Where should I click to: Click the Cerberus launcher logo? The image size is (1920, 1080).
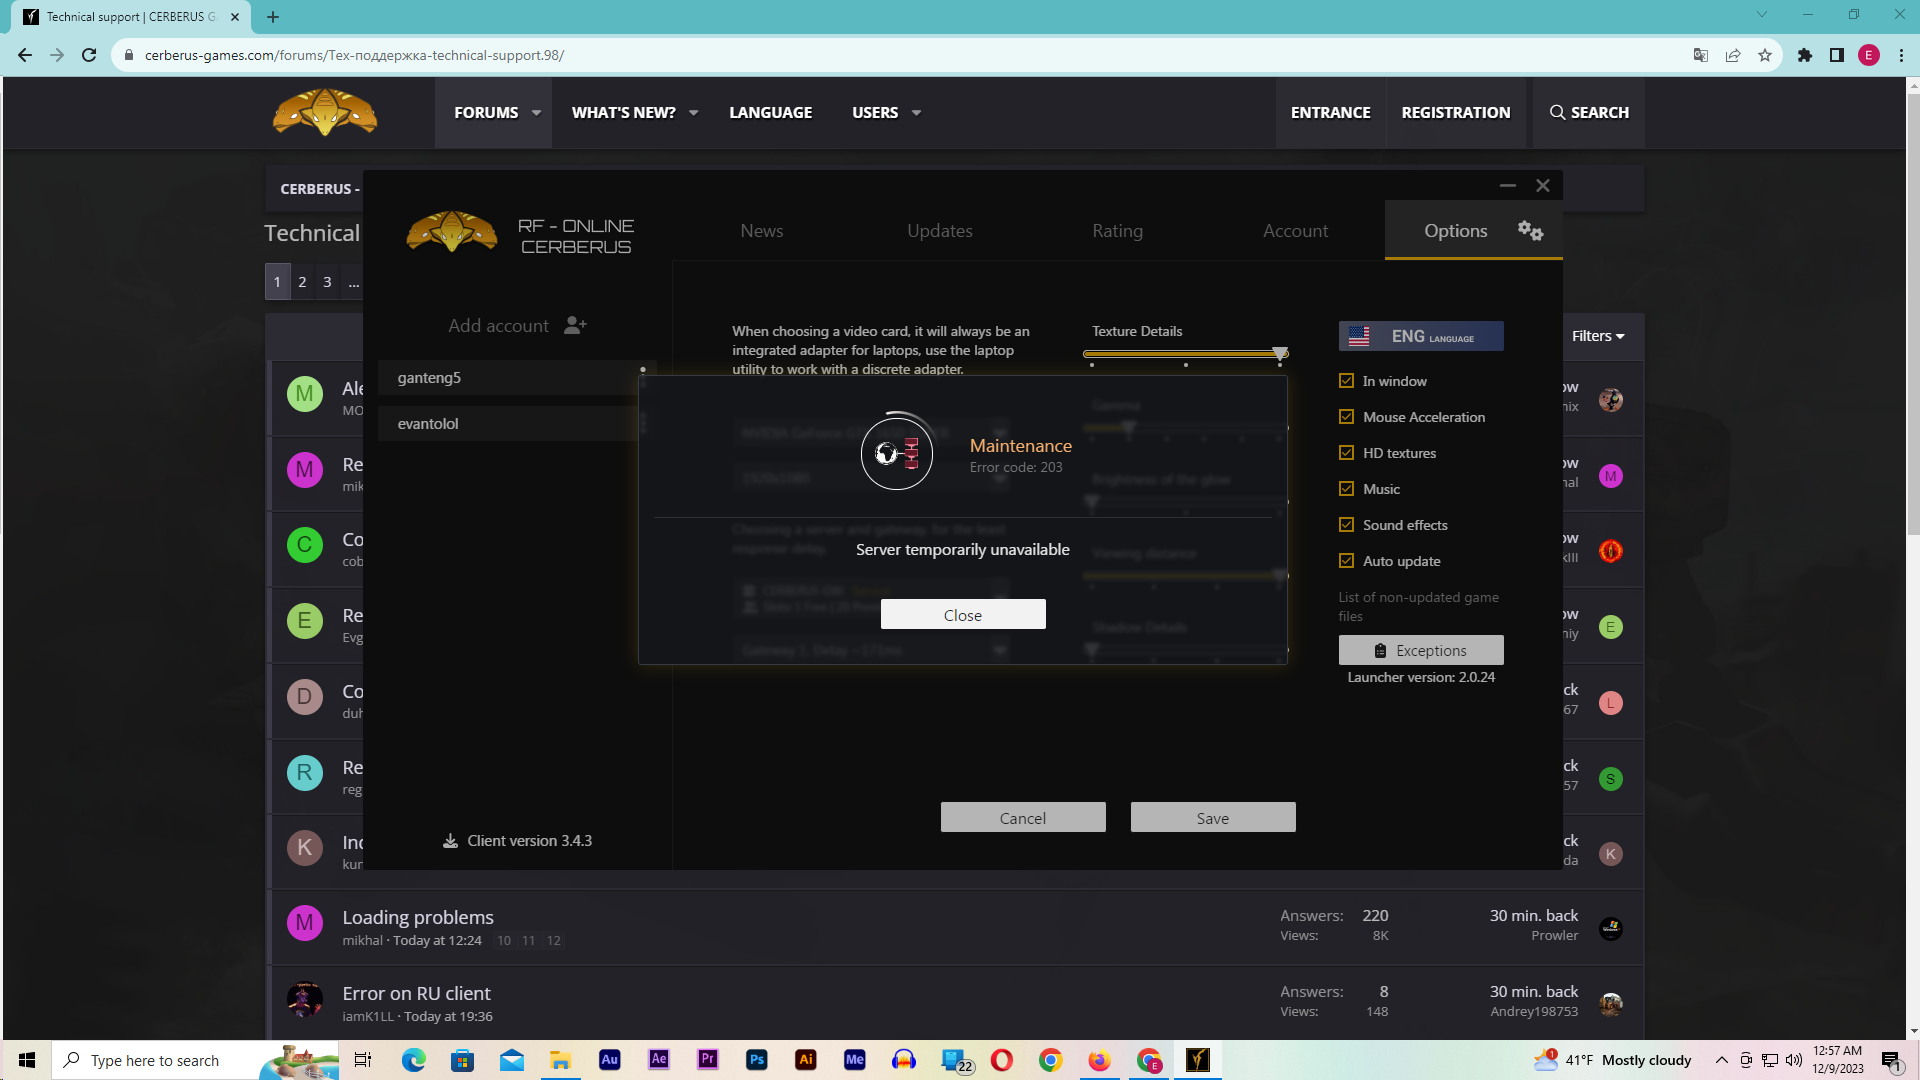(452, 231)
